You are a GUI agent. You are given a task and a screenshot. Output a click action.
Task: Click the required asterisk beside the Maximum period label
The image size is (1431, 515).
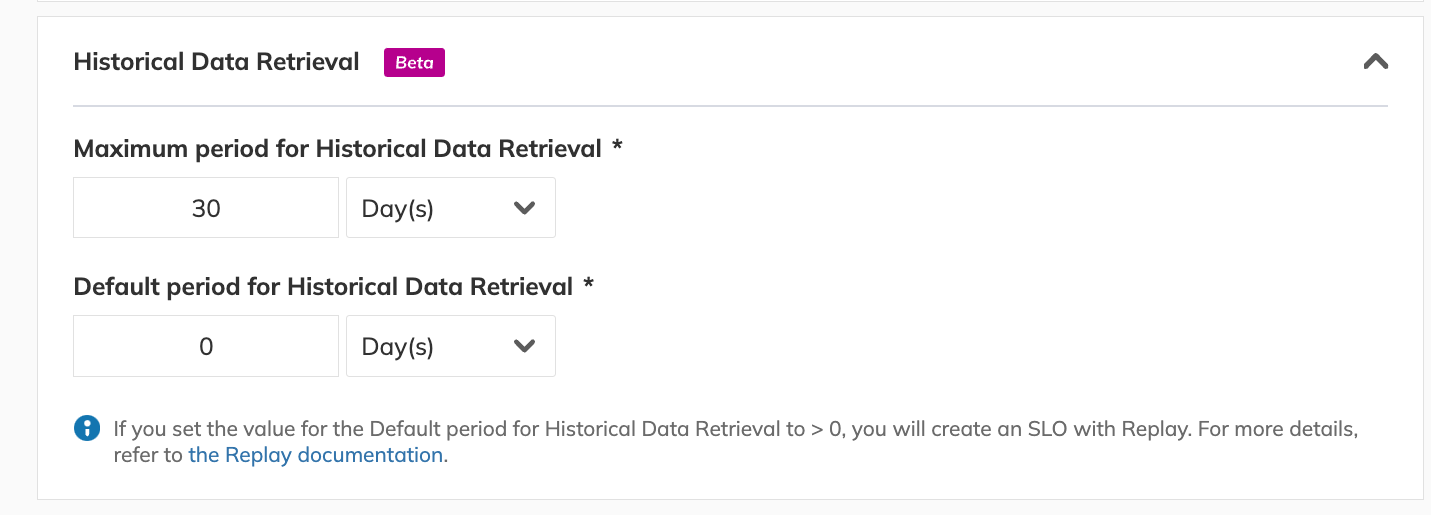point(617,147)
